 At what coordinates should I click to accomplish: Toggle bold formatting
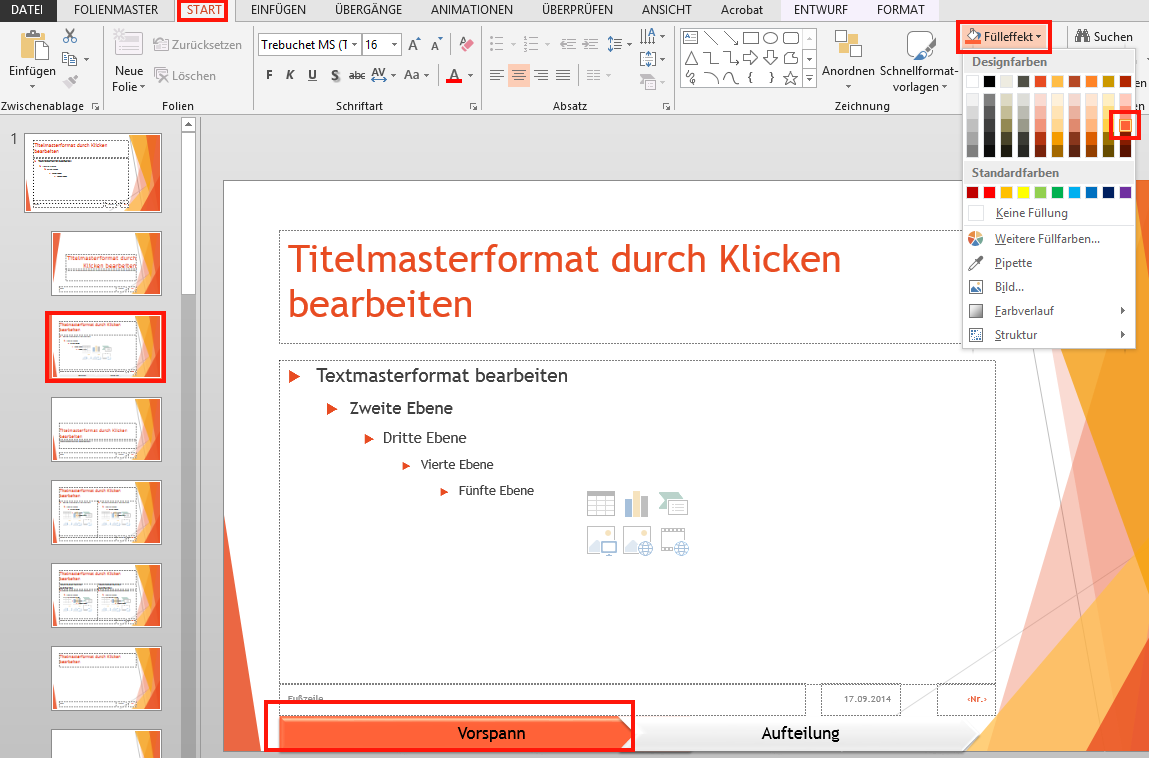[269, 76]
